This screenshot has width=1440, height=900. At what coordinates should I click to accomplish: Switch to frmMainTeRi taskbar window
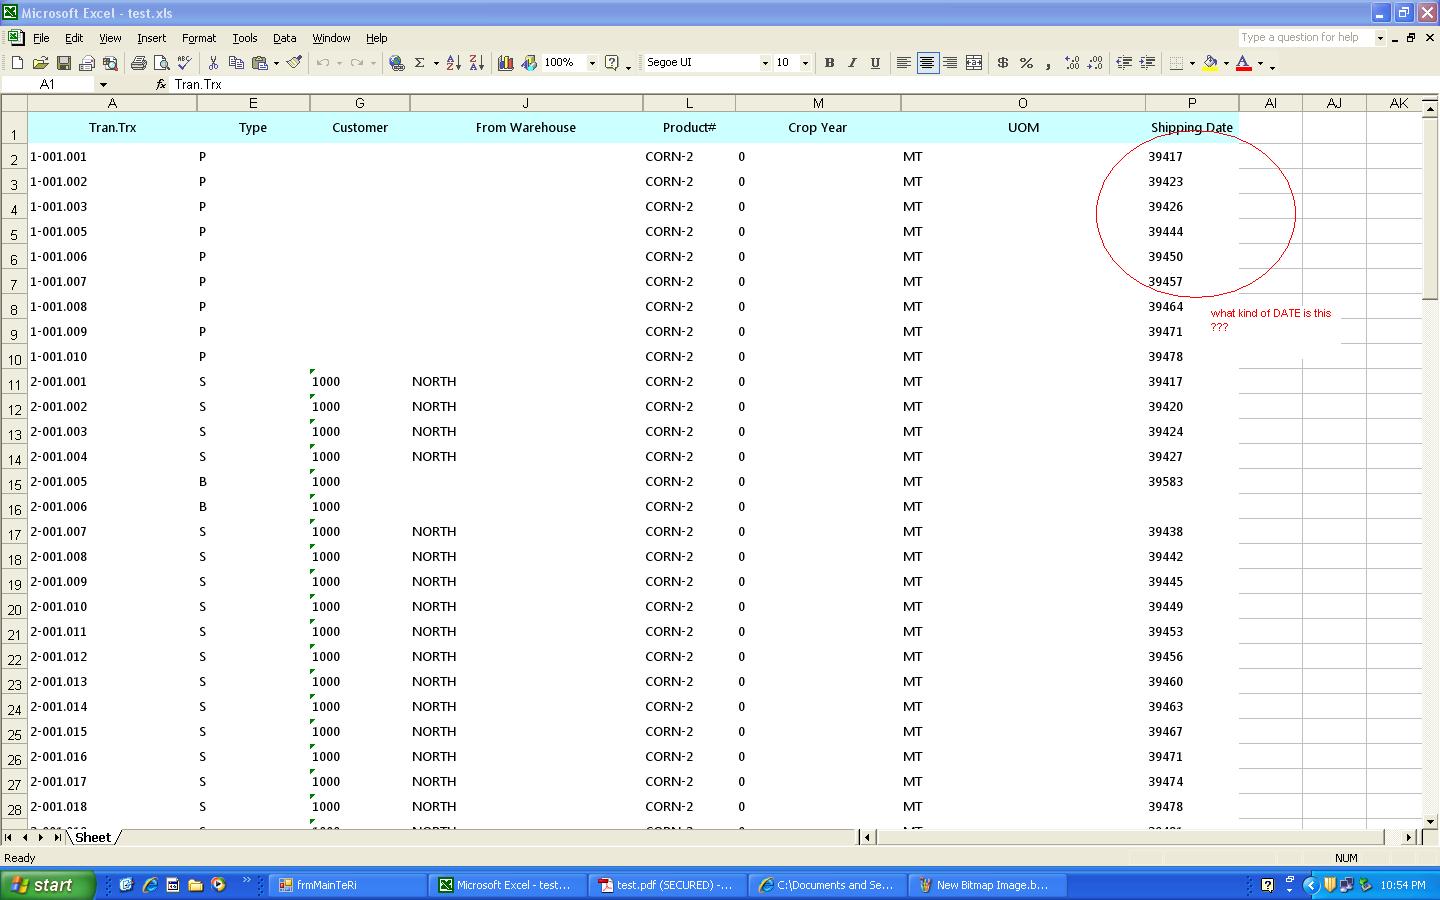click(349, 885)
